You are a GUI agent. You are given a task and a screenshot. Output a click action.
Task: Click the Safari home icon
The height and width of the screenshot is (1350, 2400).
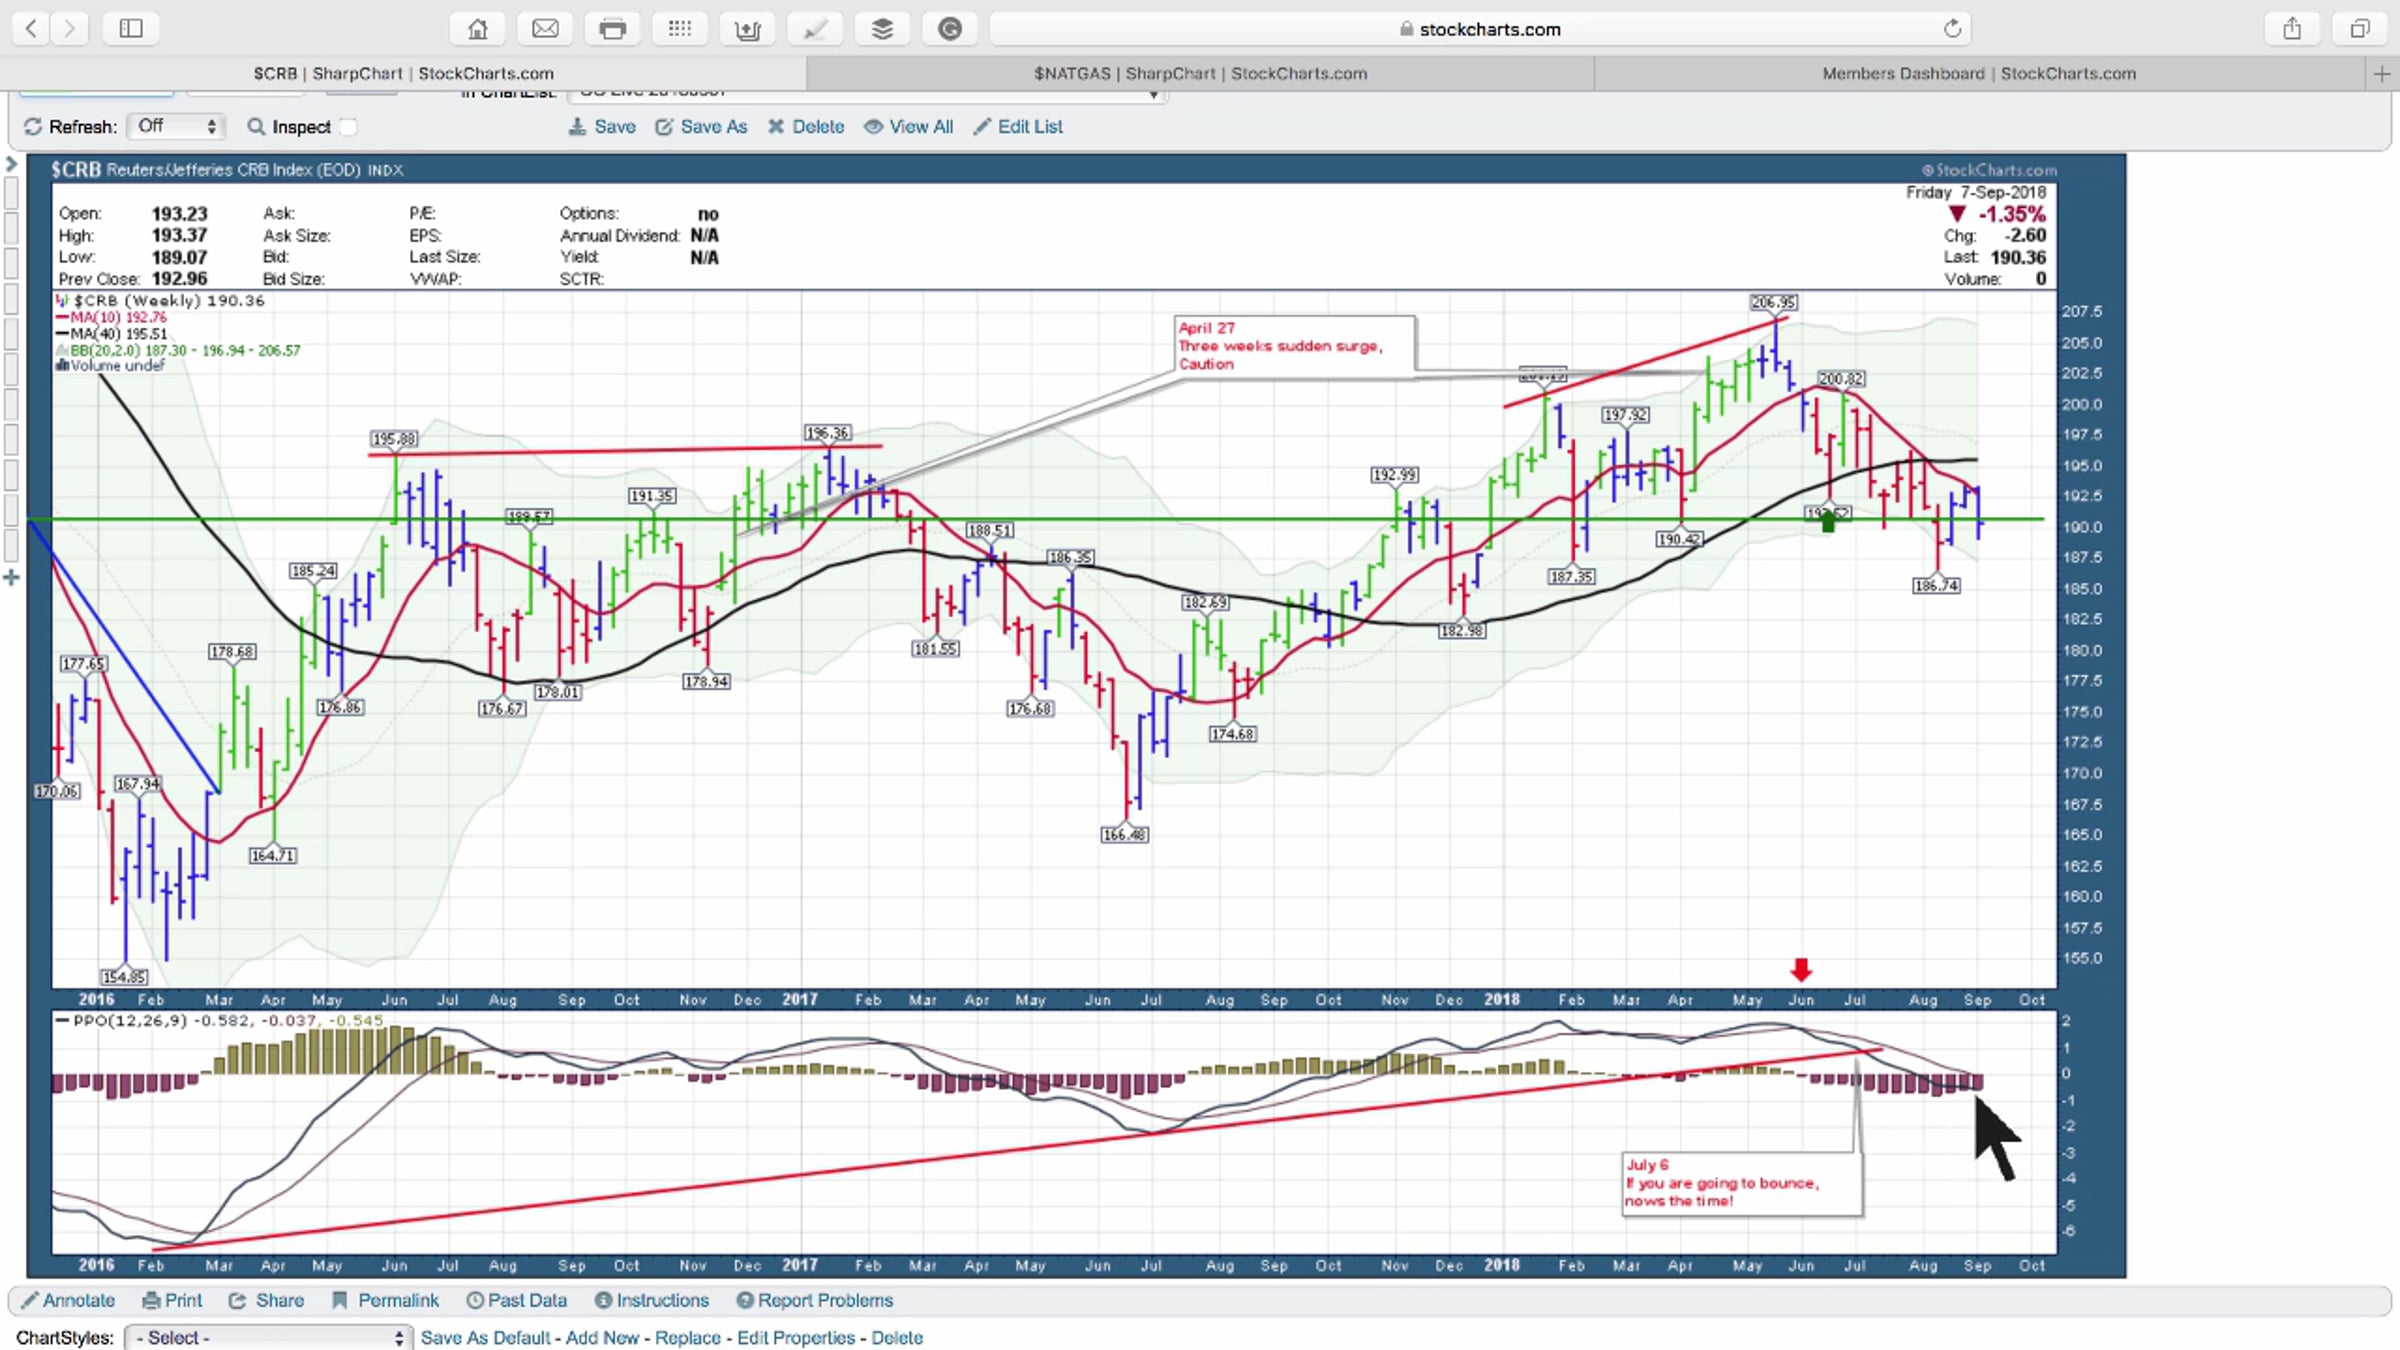(x=478, y=29)
